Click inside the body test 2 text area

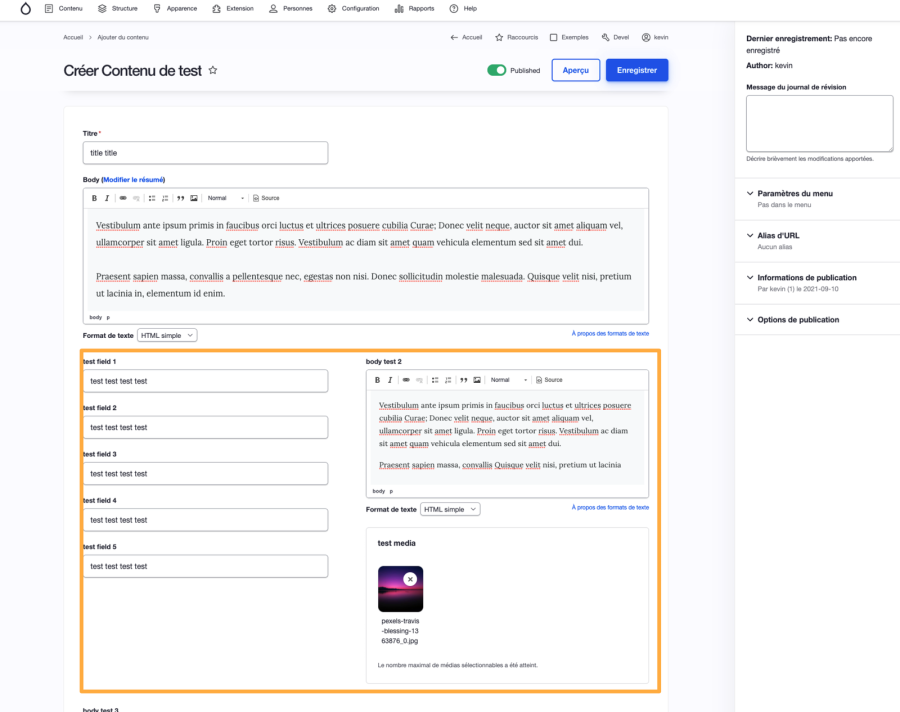[x=507, y=438]
